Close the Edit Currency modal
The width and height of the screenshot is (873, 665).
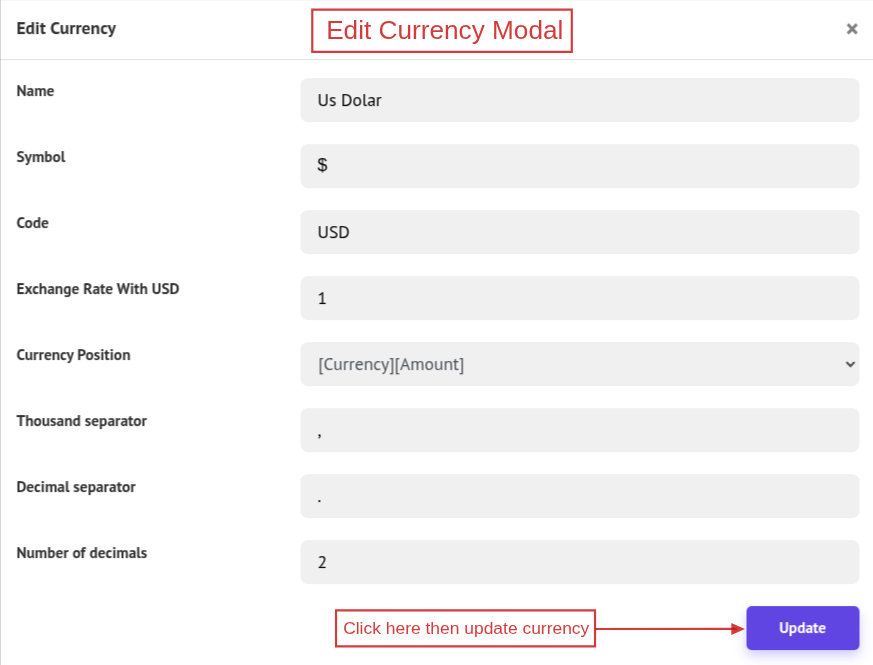[852, 29]
